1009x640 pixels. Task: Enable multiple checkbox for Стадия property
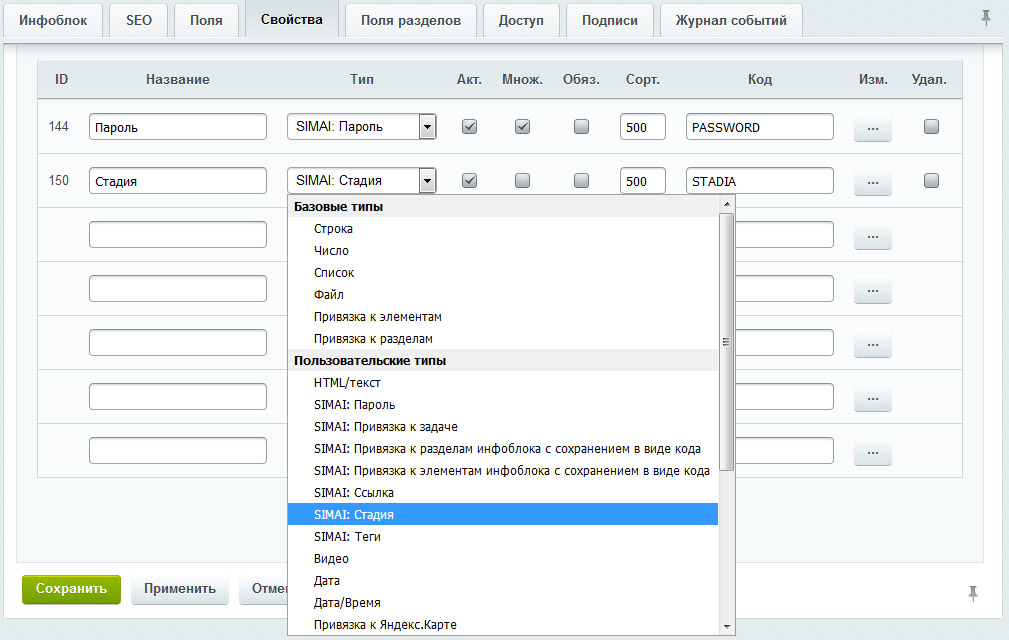[522, 181]
